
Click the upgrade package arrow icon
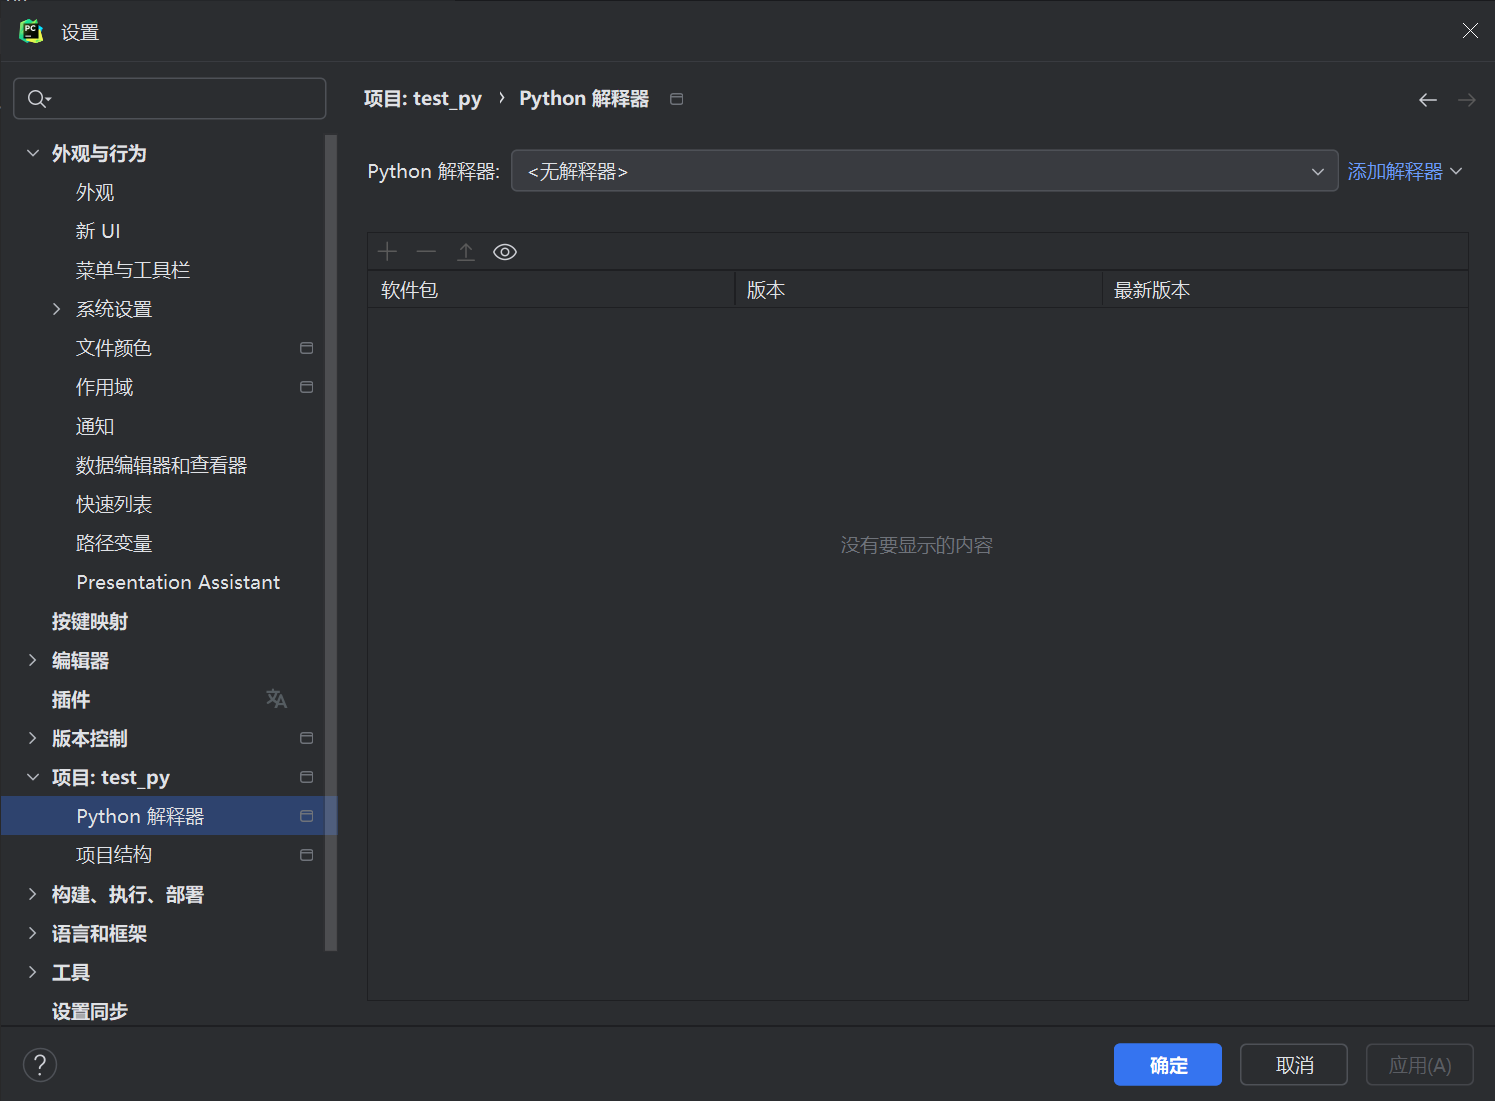(x=465, y=251)
